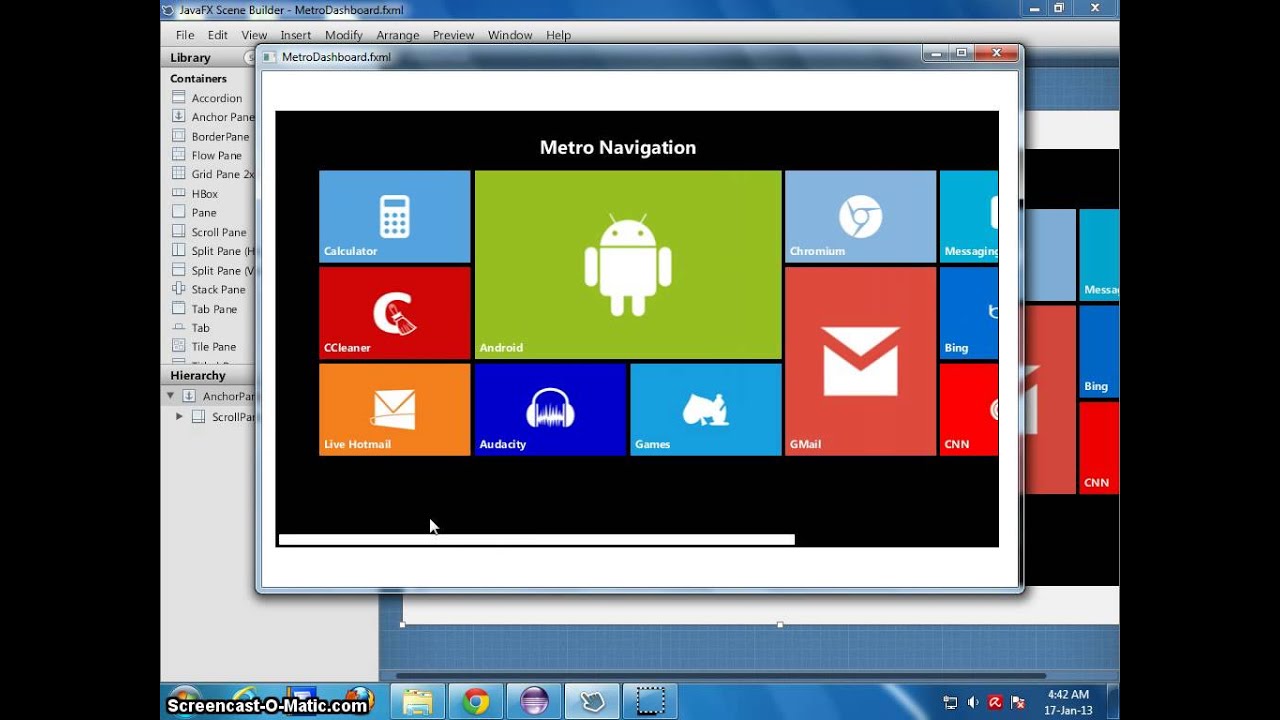Screen dimensions: 1280x720
Task: Open the large green Android tile
Action: [x=628, y=264]
